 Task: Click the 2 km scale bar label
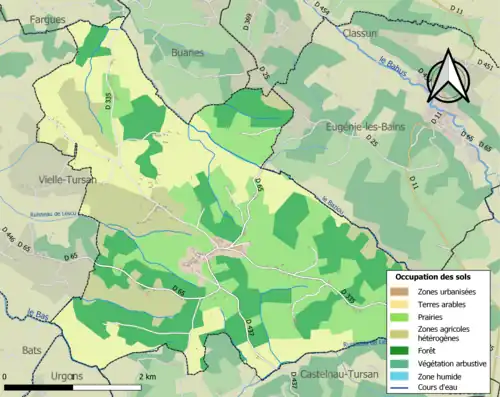pos(147,377)
